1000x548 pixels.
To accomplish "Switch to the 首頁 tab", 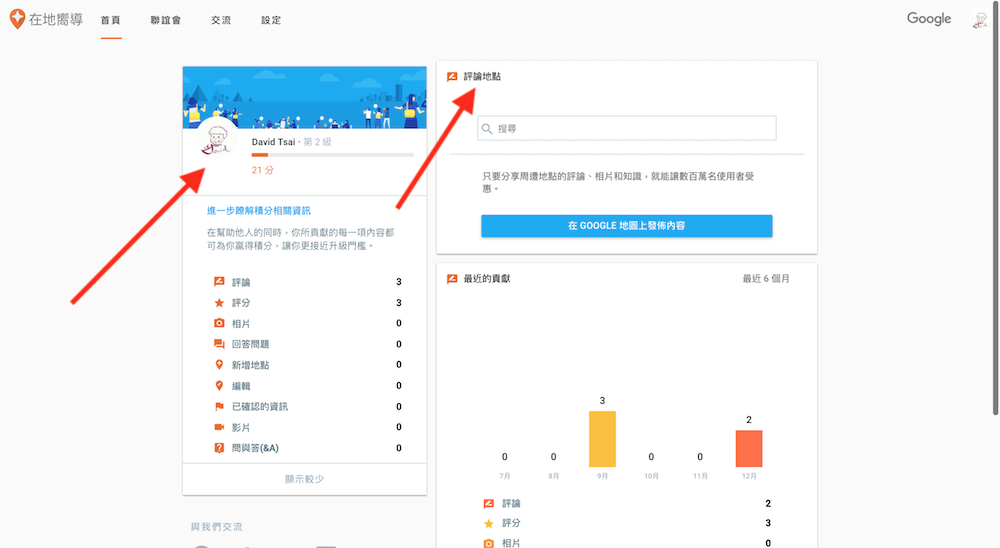I will click(111, 20).
